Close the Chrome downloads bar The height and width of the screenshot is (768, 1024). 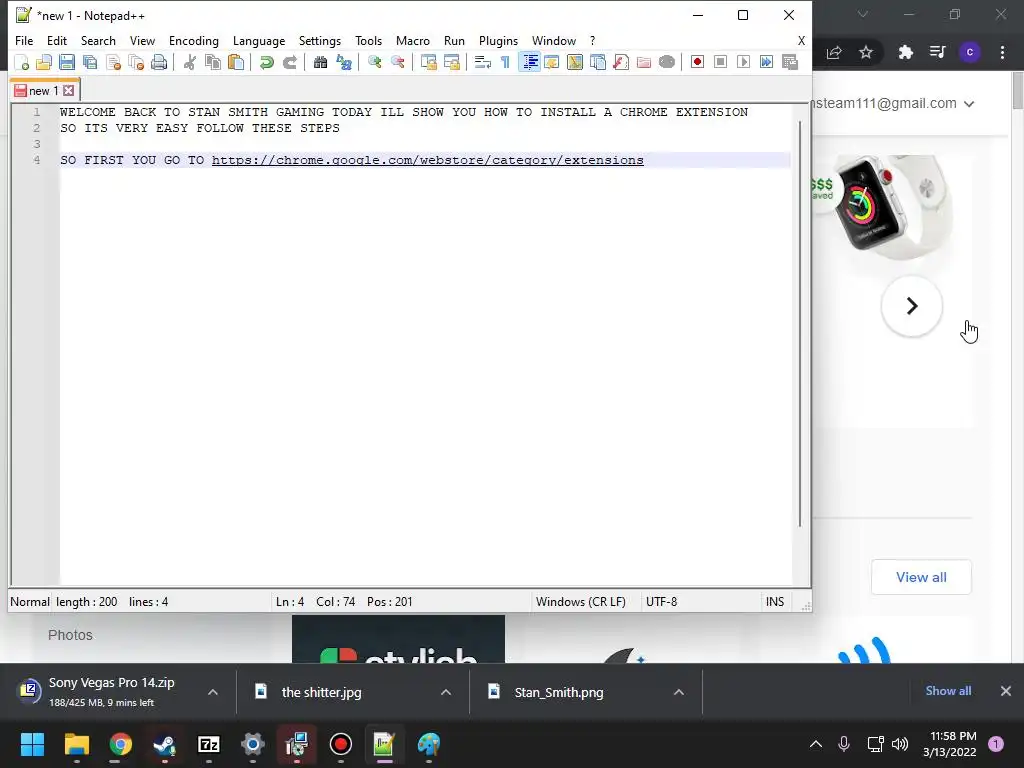(1006, 691)
